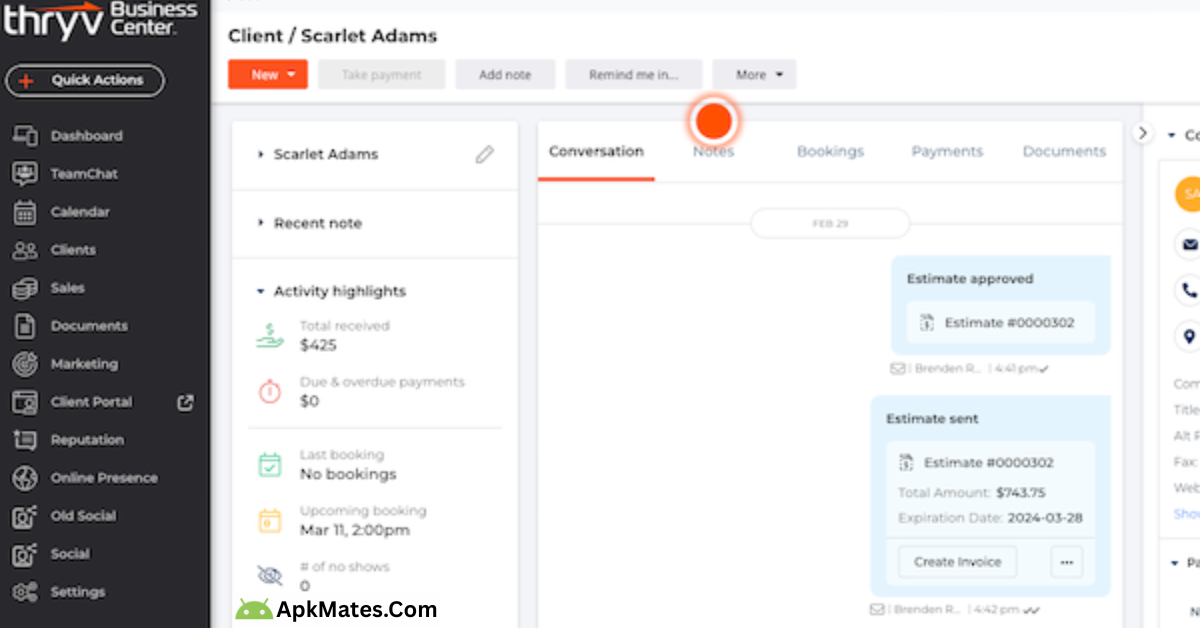This screenshot has width=1200, height=628.
Task: Open the Client Portal external link
Action: 184,402
